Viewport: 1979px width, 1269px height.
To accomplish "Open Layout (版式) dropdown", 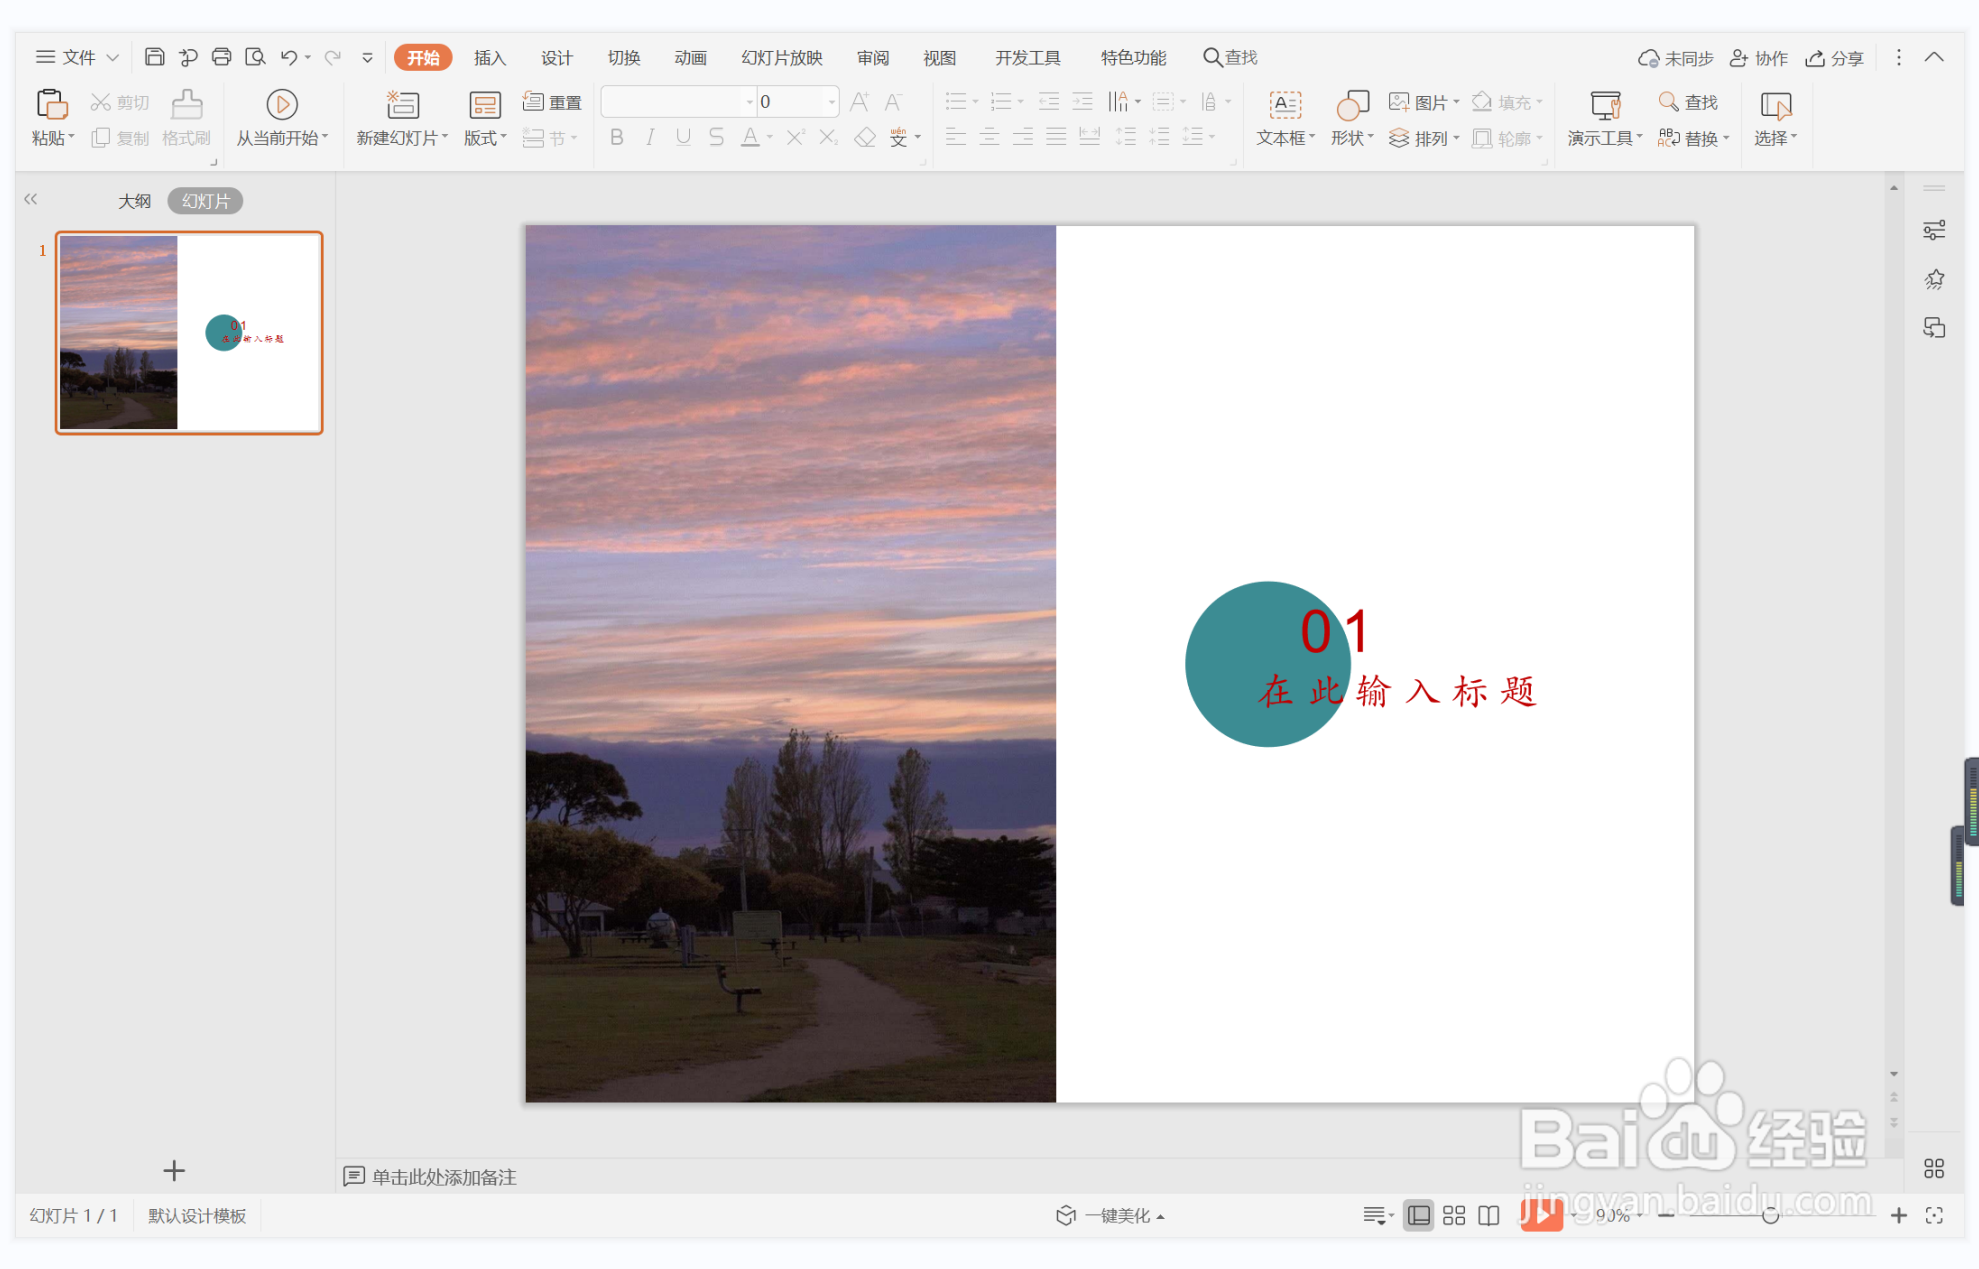I will tap(485, 138).
